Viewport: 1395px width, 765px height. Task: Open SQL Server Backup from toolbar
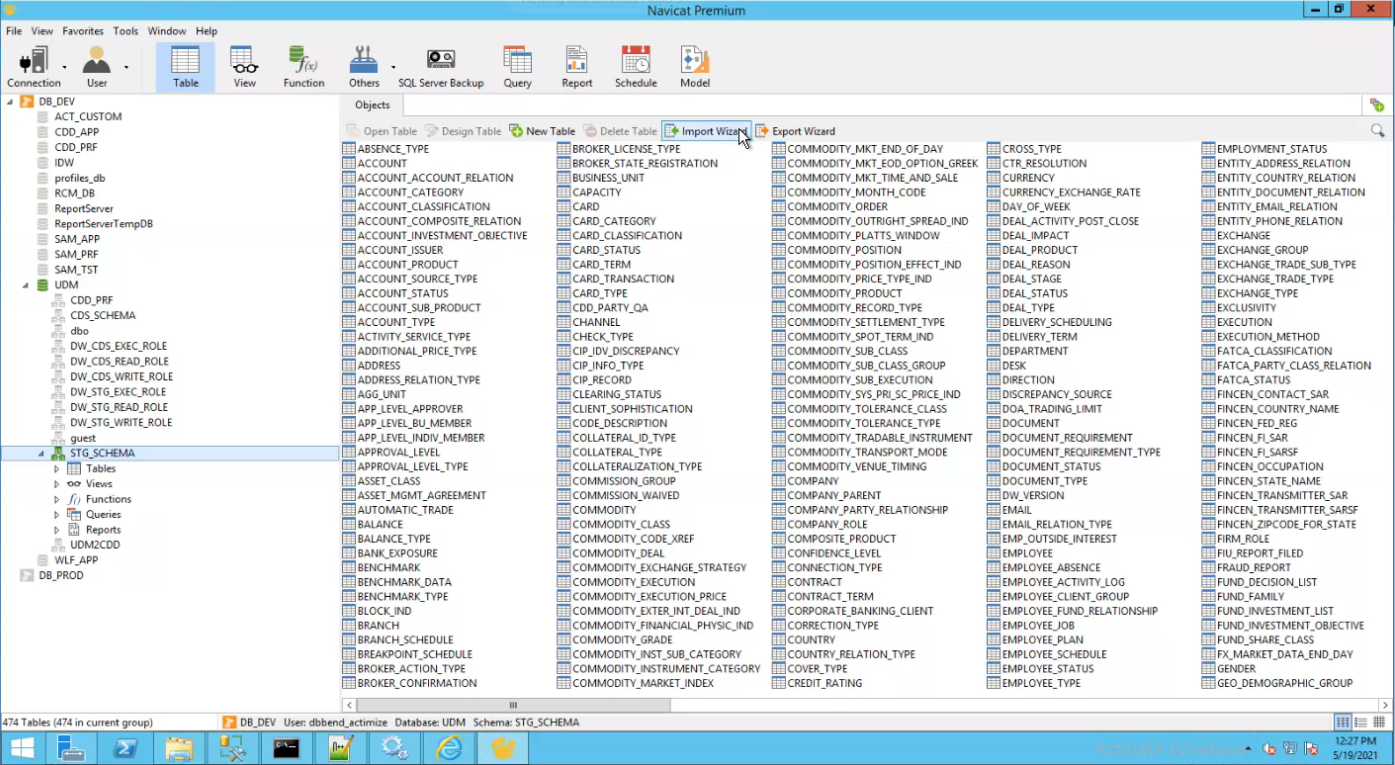(x=441, y=68)
